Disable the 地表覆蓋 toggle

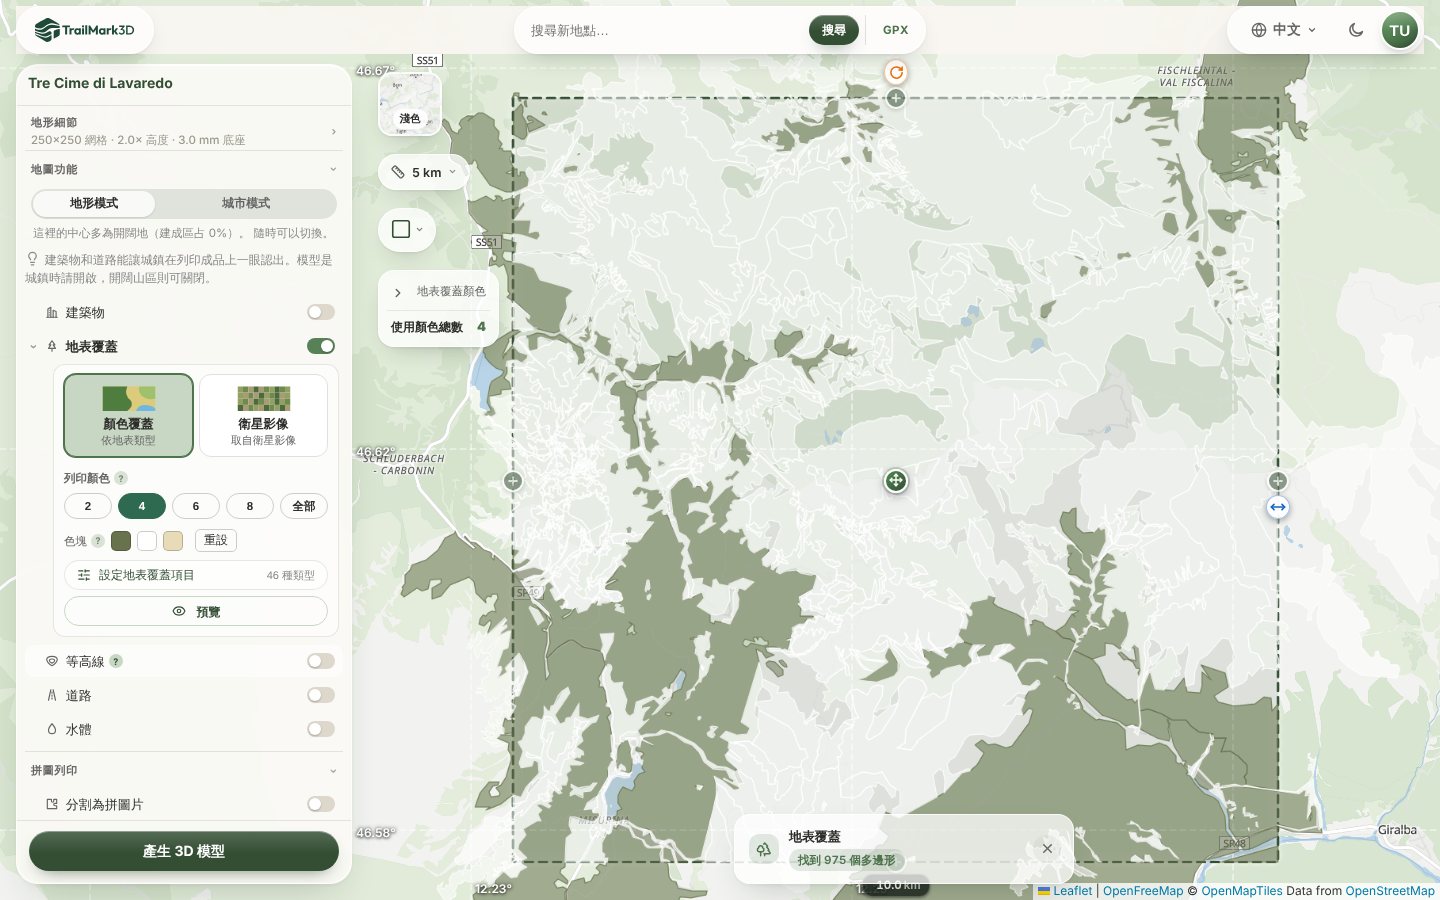[x=321, y=346]
